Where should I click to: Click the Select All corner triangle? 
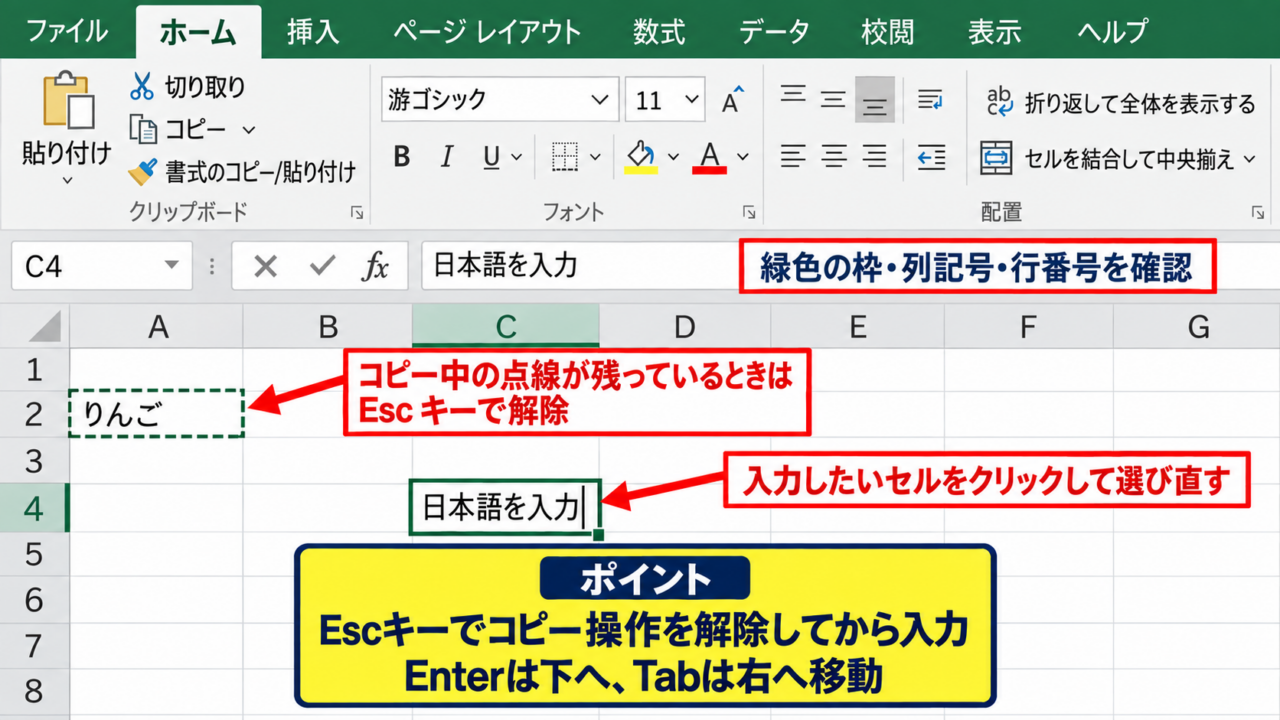(x=47, y=326)
